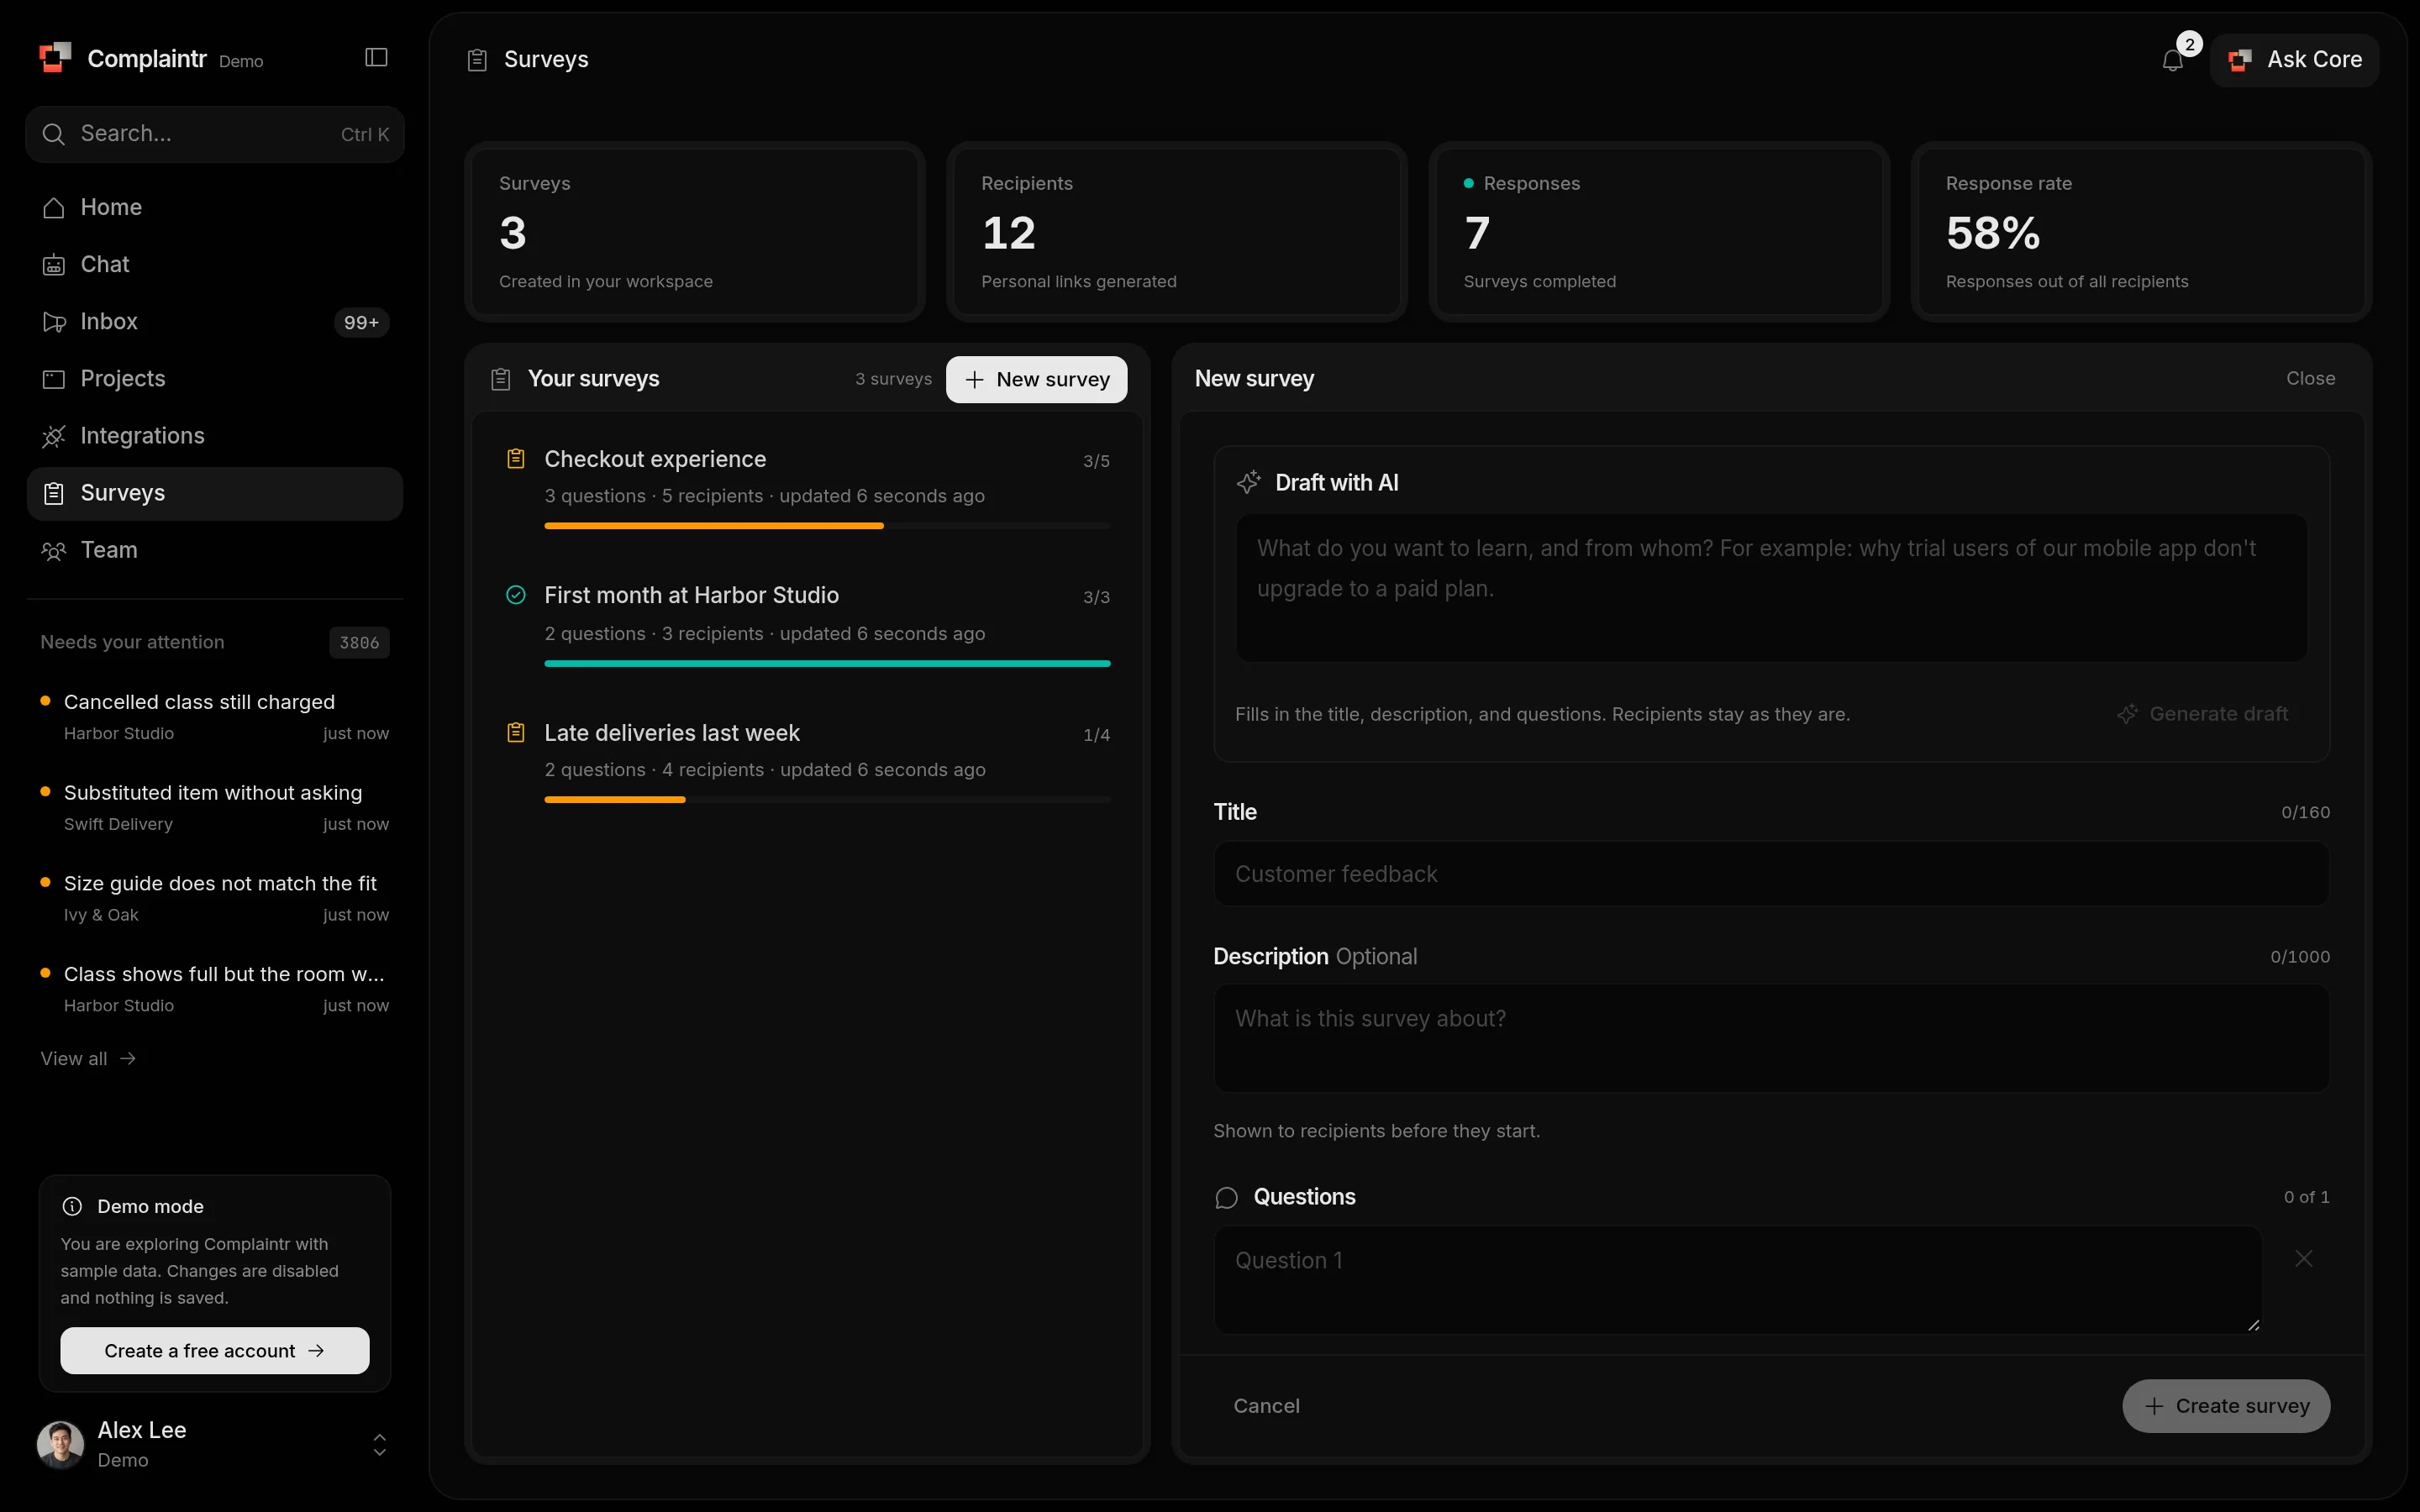Image resolution: width=2420 pixels, height=1512 pixels.
Task: Click the Your surveys clipboard icon
Action: point(501,379)
